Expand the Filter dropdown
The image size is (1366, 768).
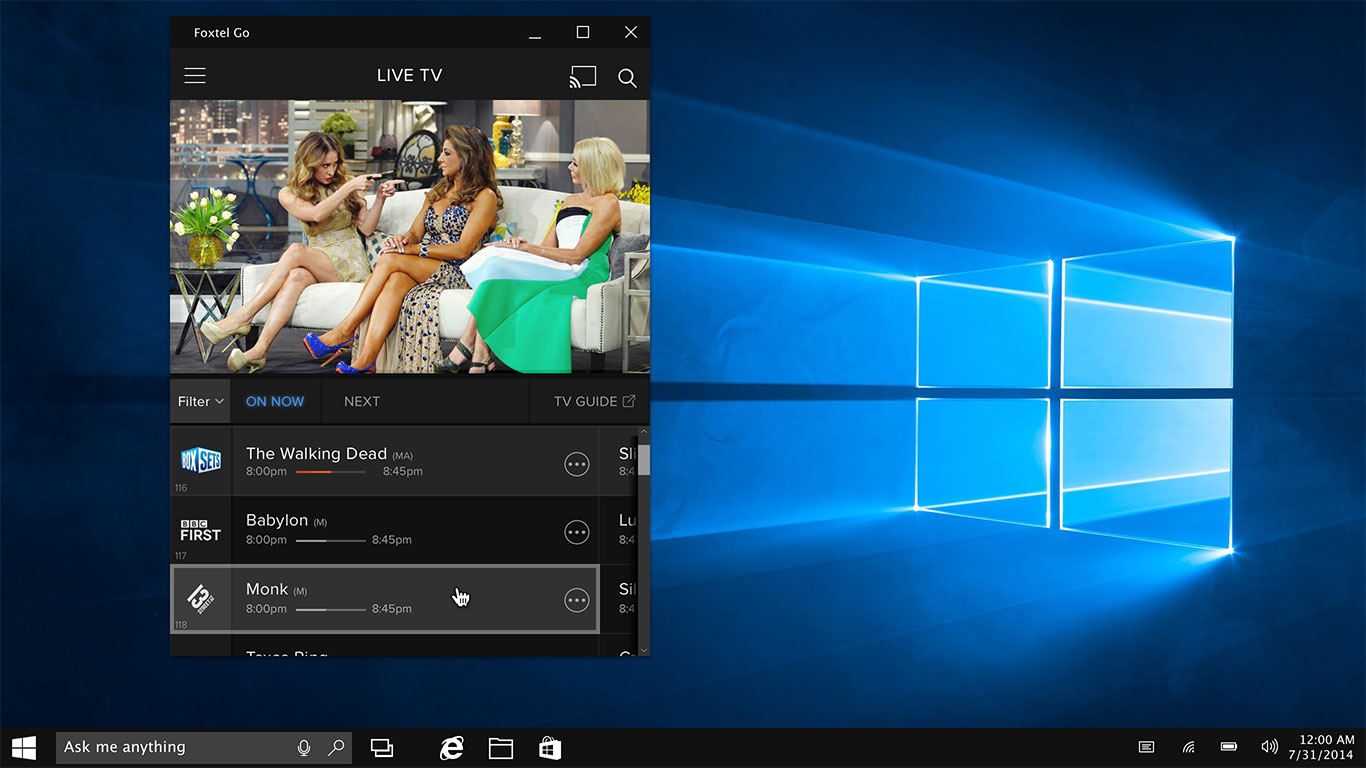[x=200, y=401]
